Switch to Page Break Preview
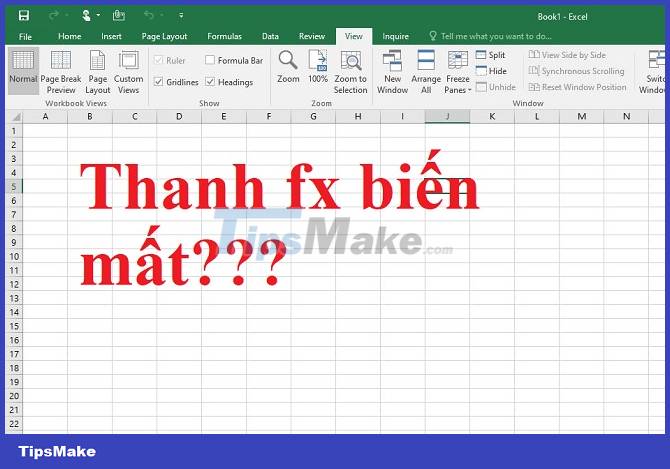 pyautogui.click(x=61, y=70)
